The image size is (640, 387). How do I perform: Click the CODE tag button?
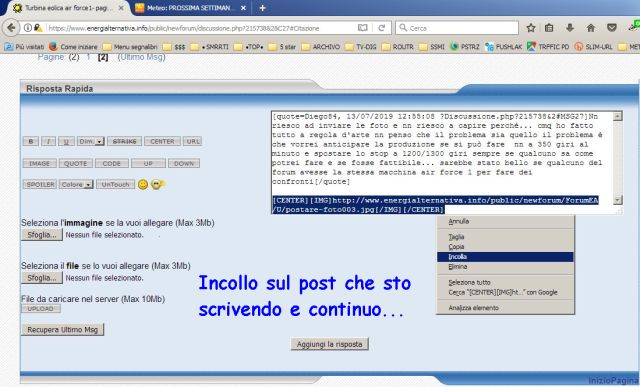(x=112, y=163)
